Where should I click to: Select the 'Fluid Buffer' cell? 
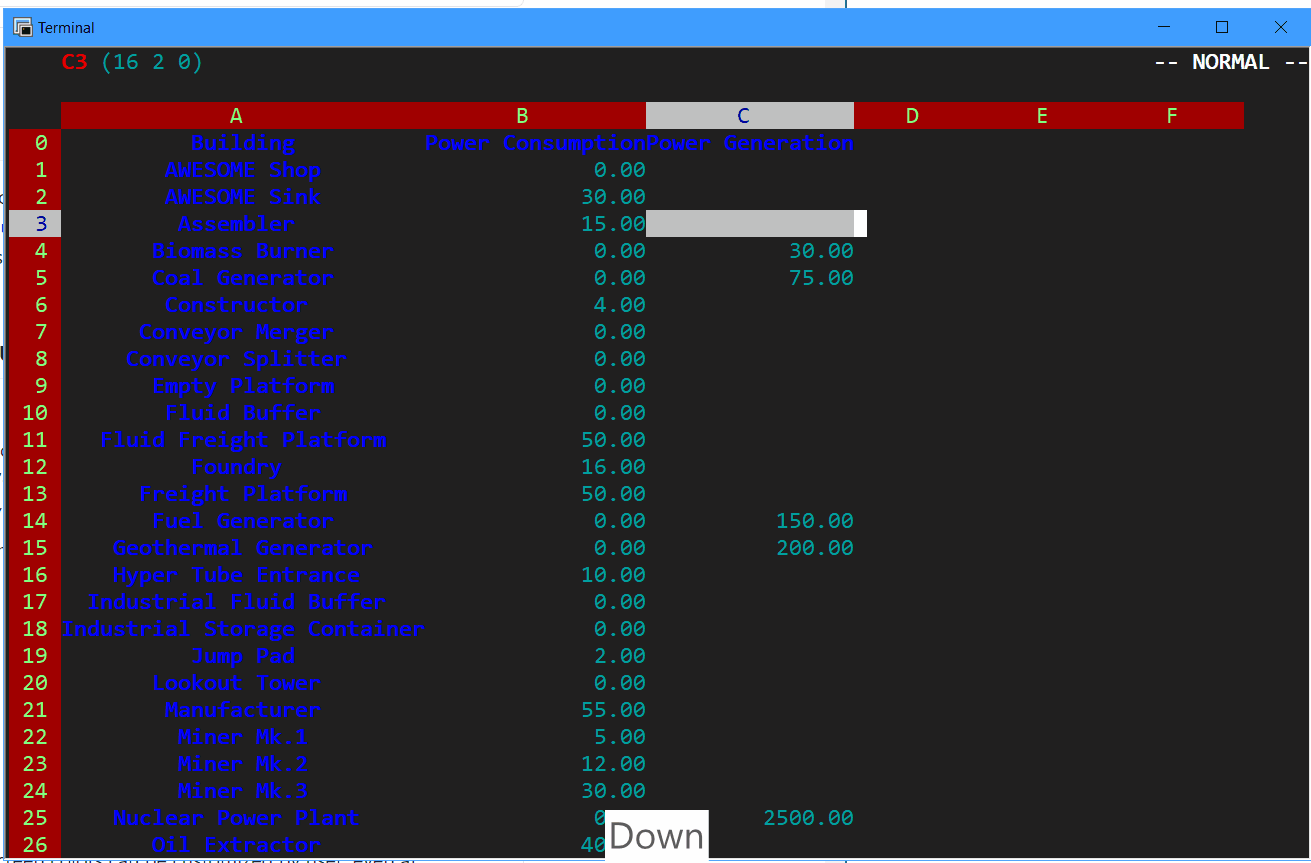pyautogui.click(x=243, y=413)
